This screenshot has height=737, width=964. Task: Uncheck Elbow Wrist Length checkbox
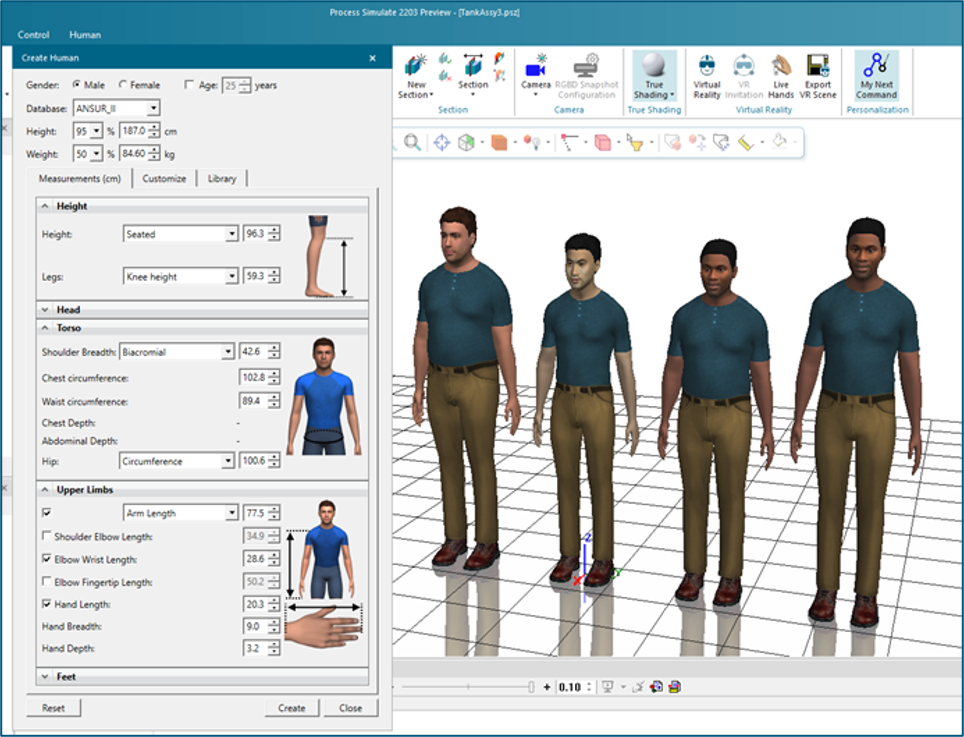pyautogui.click(x=47, y=559)
